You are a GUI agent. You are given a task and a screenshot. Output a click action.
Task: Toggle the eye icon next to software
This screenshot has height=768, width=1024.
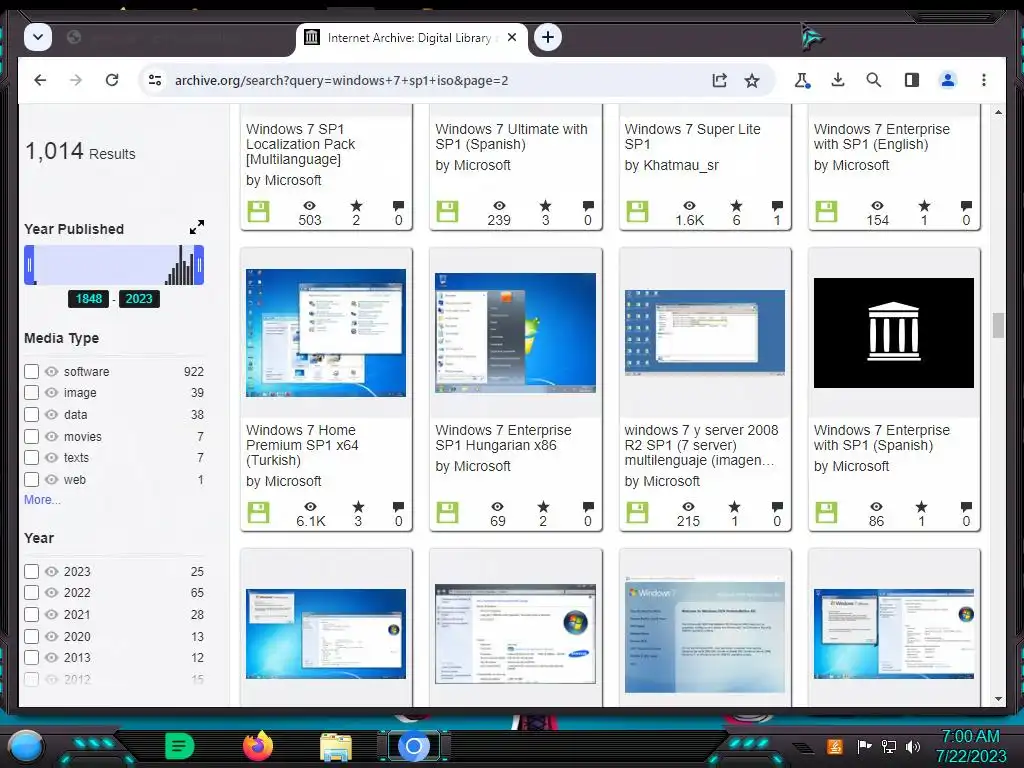click(x=52, y=372)
